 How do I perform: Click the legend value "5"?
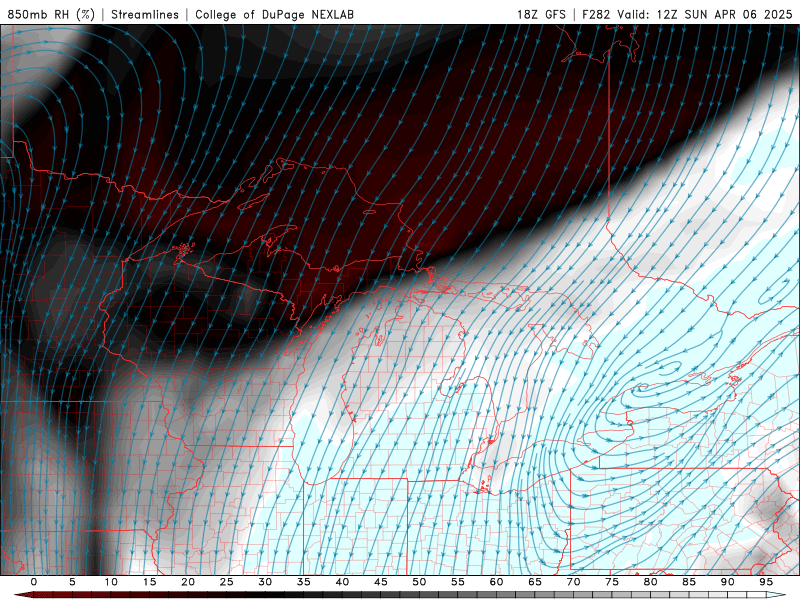coord(72,582)
